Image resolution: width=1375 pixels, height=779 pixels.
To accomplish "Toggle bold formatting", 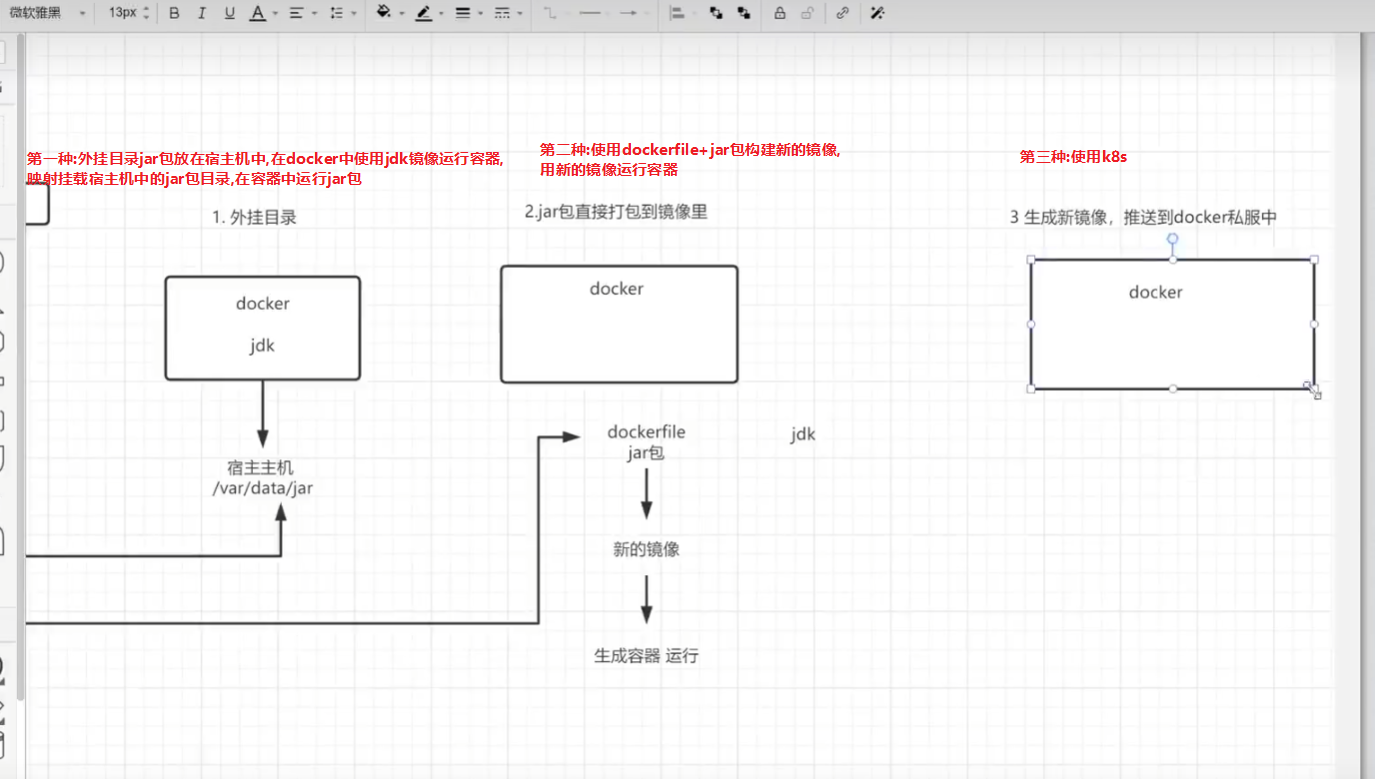I will (x=174, y=13).
